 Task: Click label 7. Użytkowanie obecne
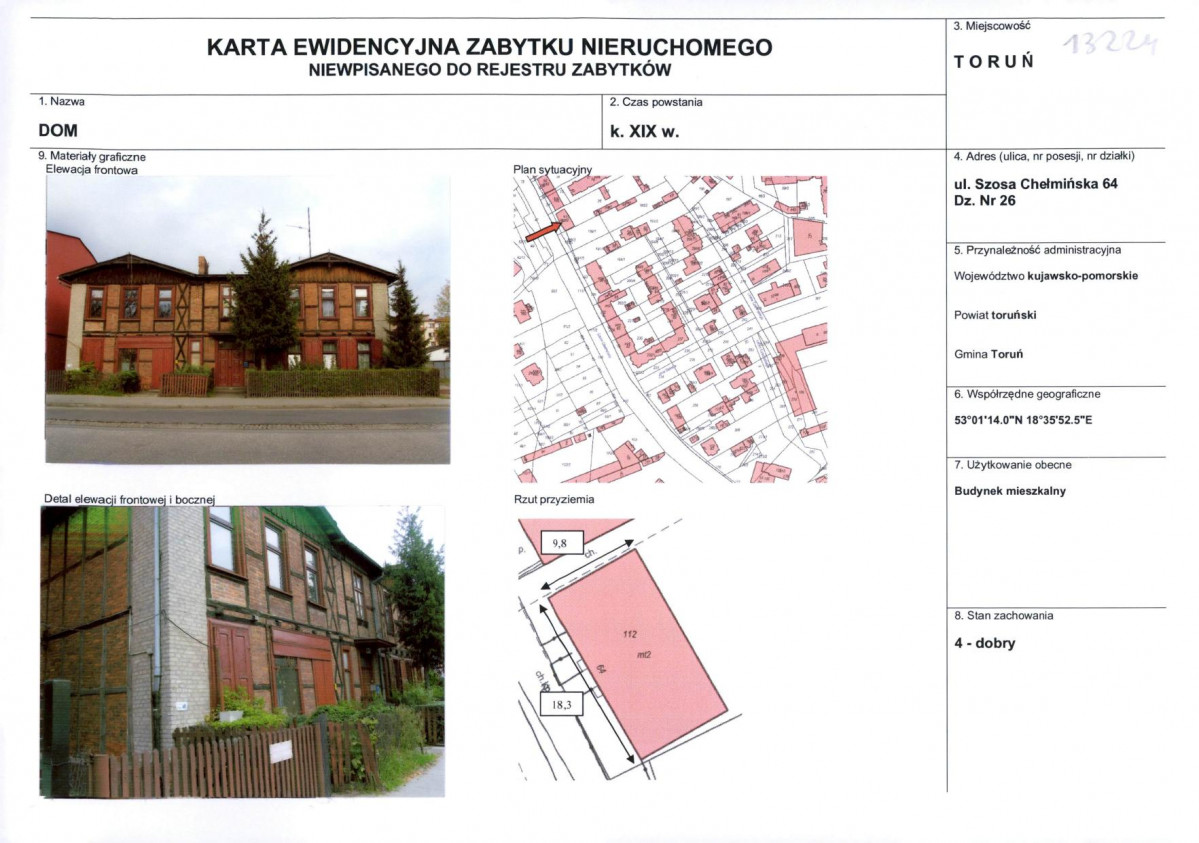tap(1012, 465)
